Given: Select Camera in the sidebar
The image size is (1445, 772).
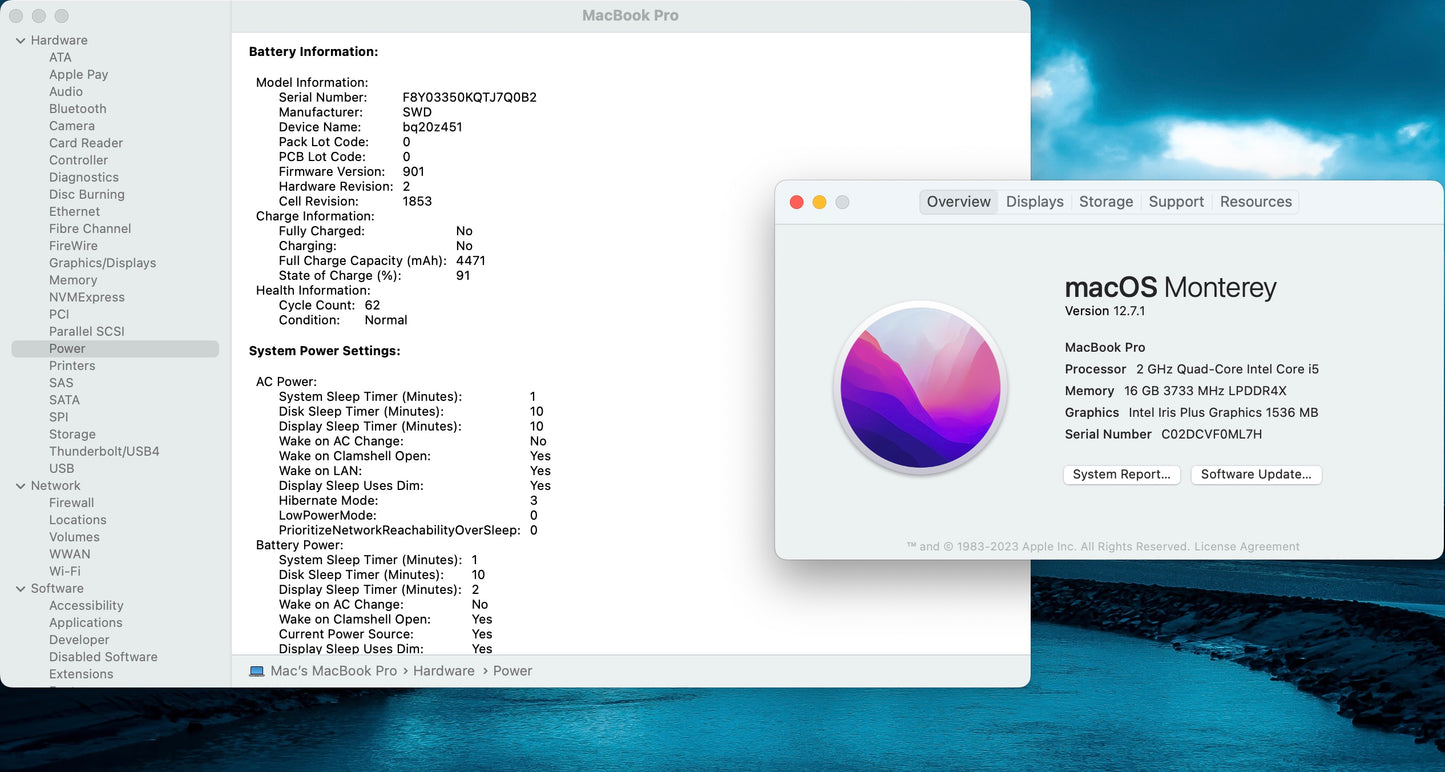Looking at the screenshot, I should [x=72, y=126].
